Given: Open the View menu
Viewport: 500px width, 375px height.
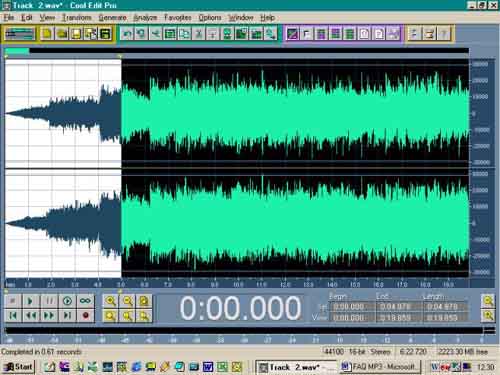Looking at the screenshot, I should coord(47,17).
